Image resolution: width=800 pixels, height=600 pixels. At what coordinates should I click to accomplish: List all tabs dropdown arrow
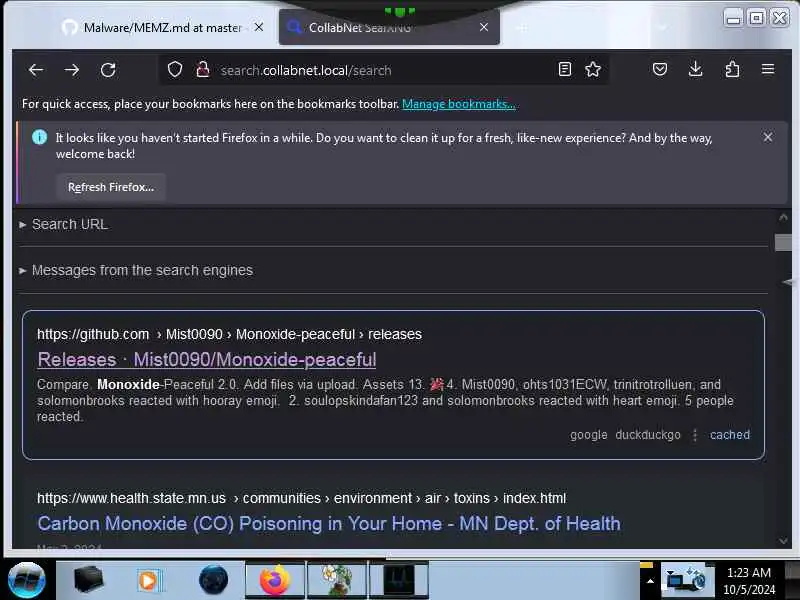click(662, 28)
